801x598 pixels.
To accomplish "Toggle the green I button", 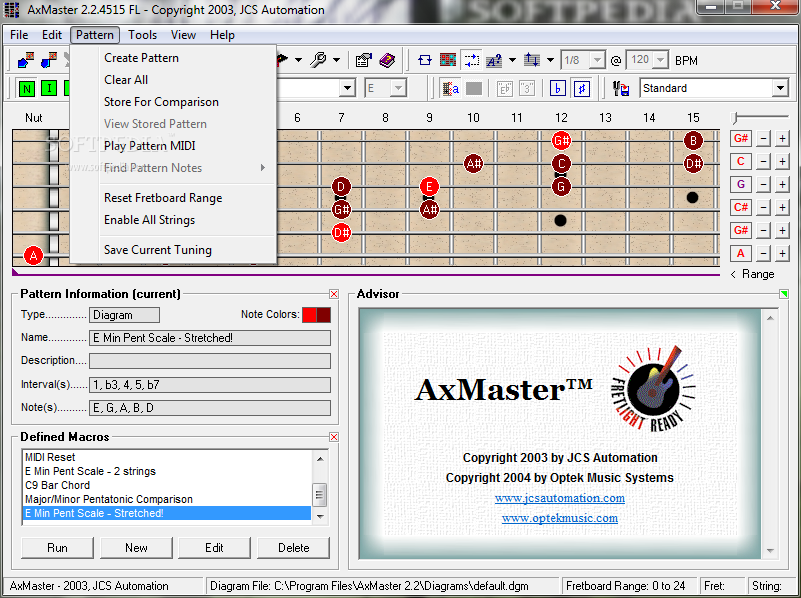I will pyautogui.click(x=49, y=88).
